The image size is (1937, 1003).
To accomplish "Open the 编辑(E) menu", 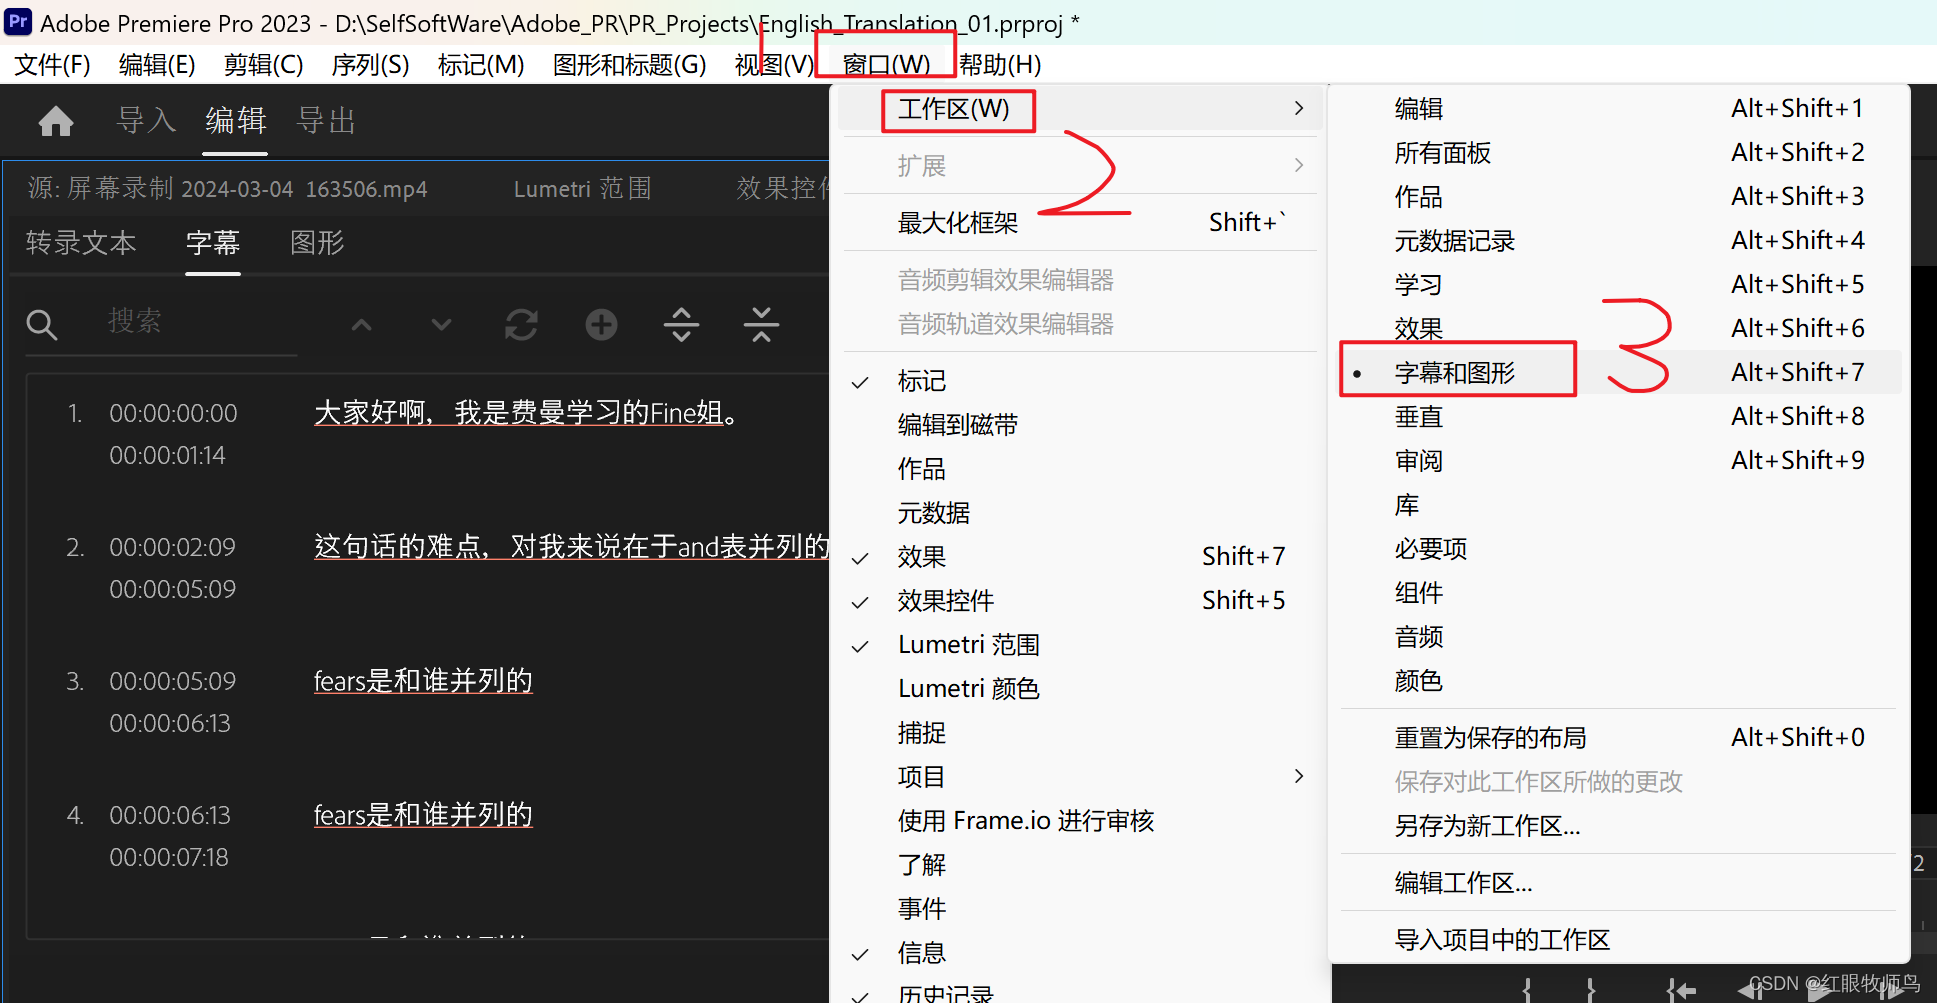I will click(157, 65).
